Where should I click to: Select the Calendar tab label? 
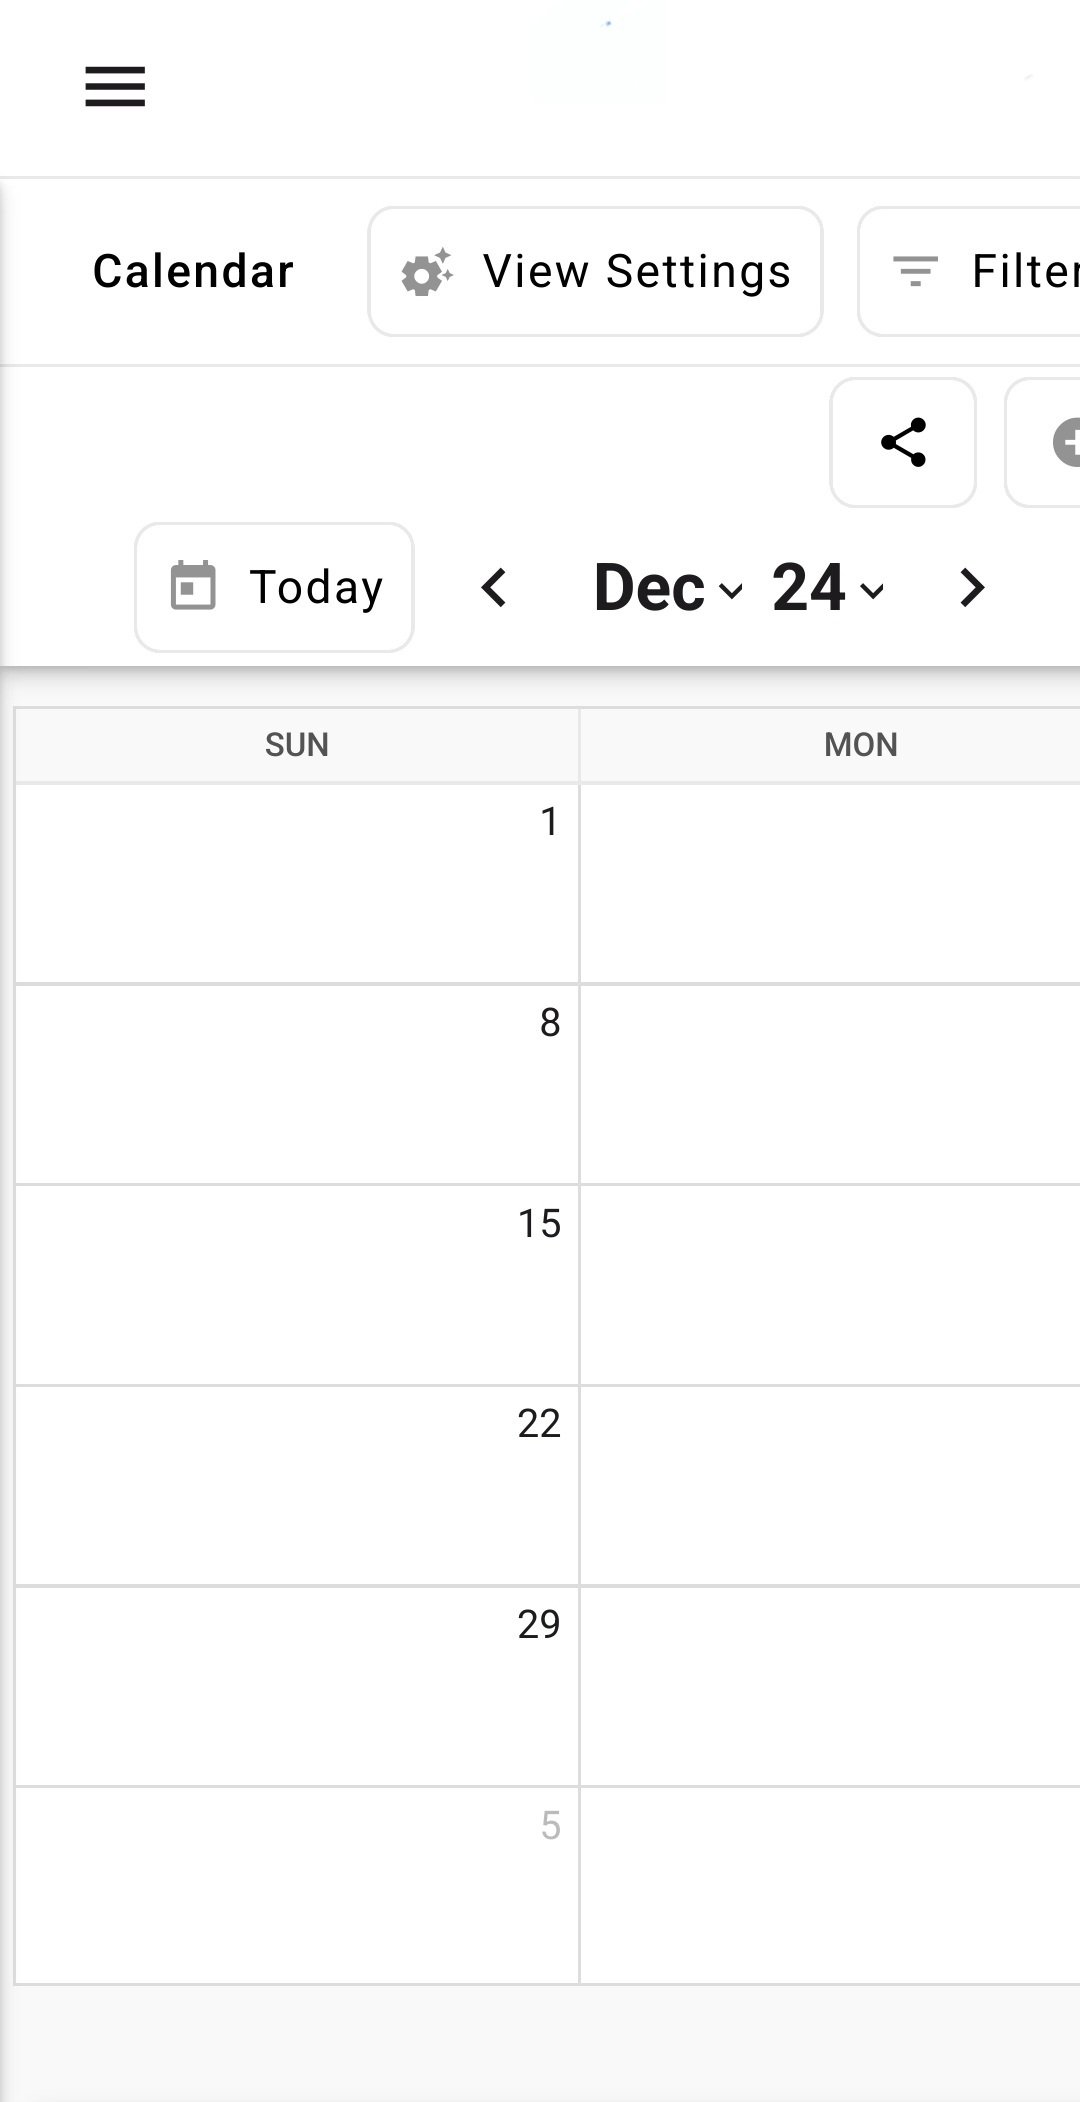click(193, 272)
